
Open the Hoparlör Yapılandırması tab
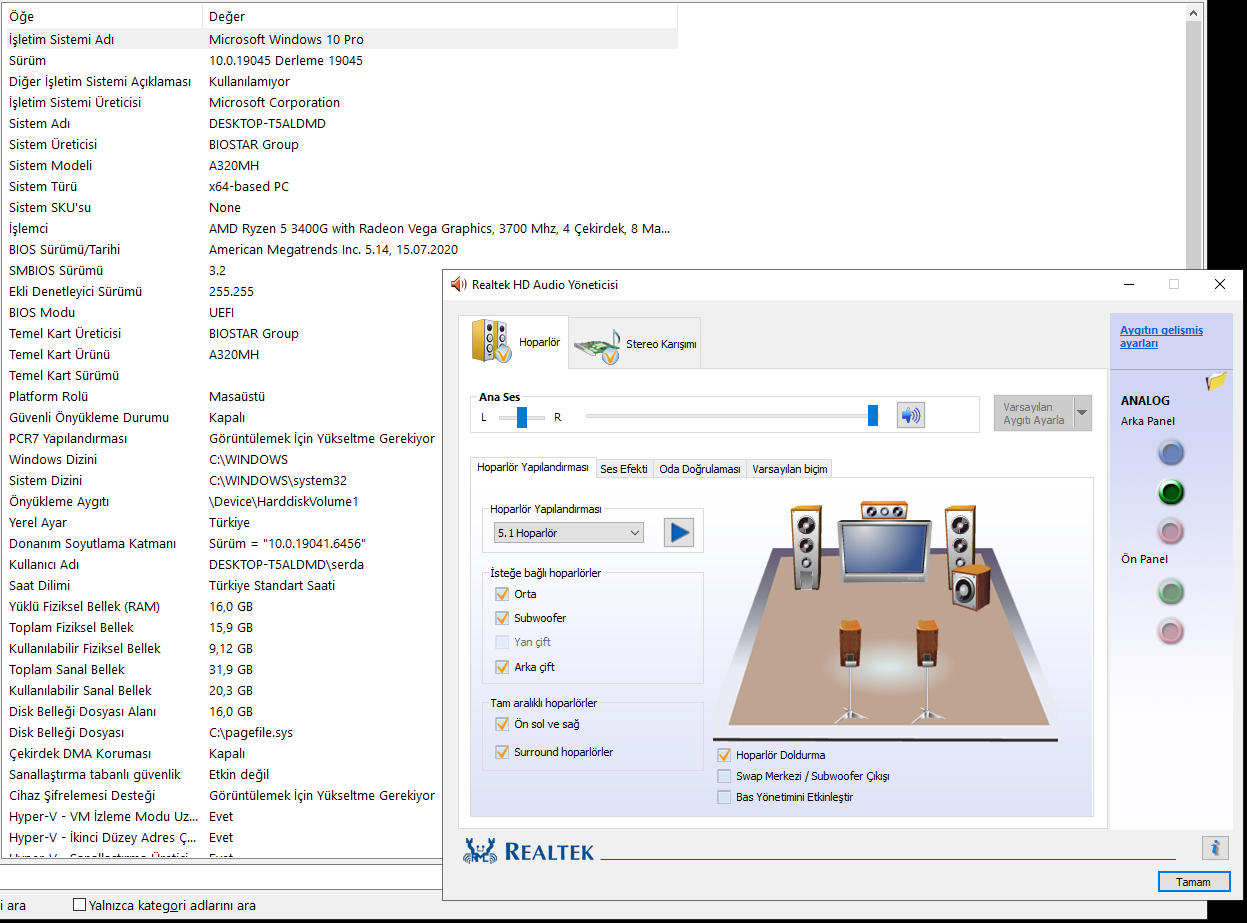[533, 467]
